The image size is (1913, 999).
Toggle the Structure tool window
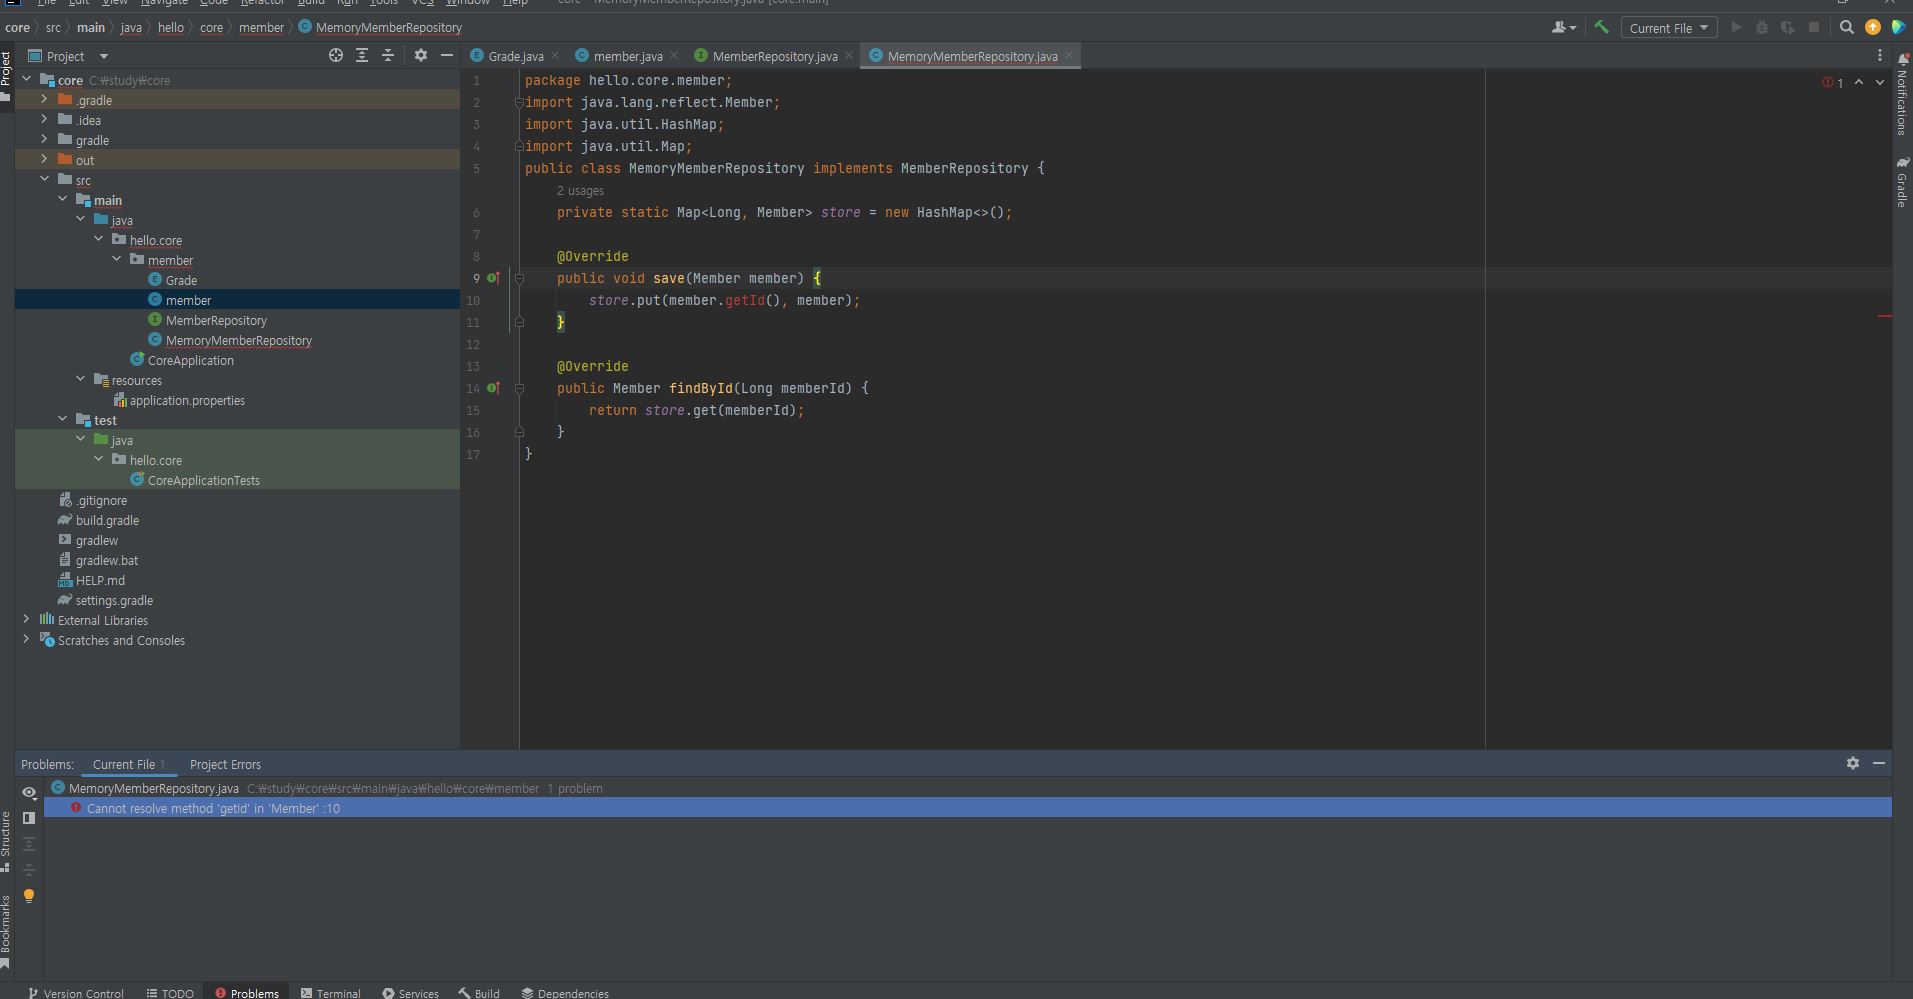[6, 840]
